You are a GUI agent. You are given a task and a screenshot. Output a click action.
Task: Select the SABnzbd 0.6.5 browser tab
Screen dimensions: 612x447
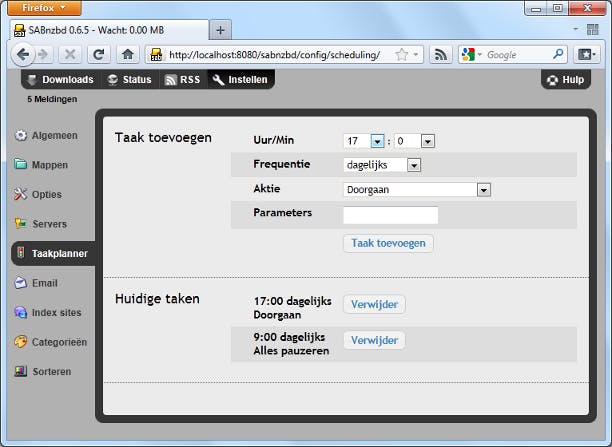109,30
